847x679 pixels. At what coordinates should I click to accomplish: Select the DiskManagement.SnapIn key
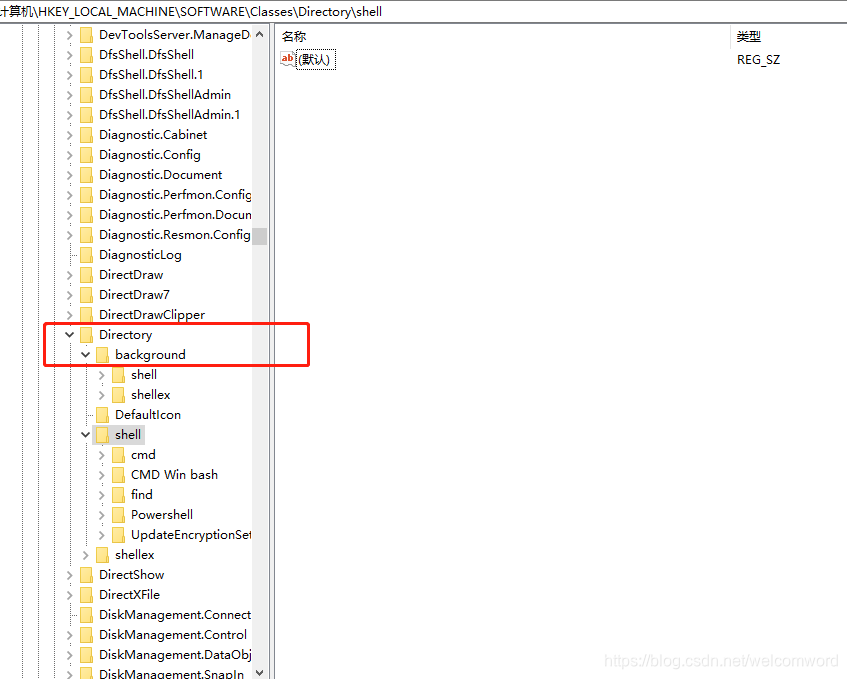point(171,674)
